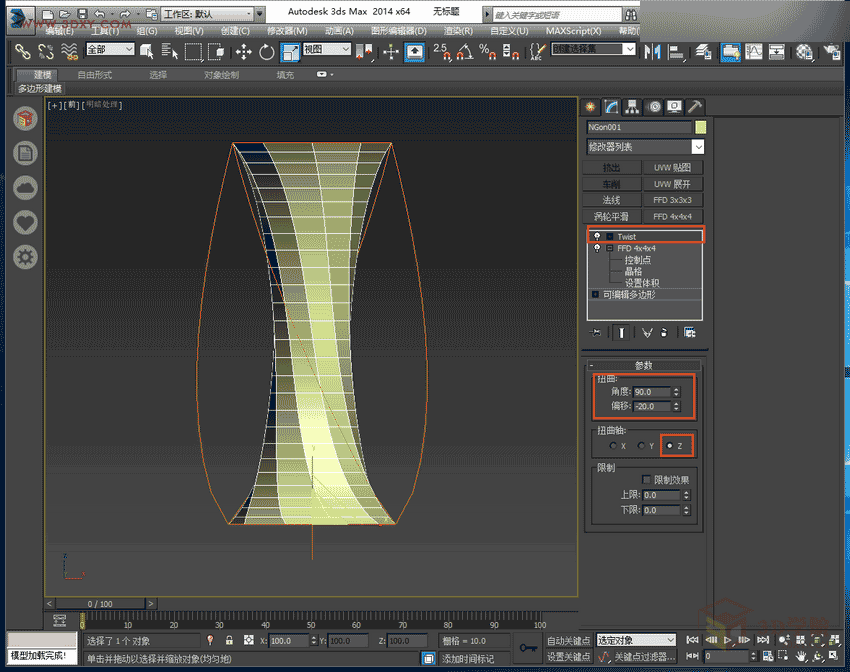Select the X twist axis radio

coord(612,445)
